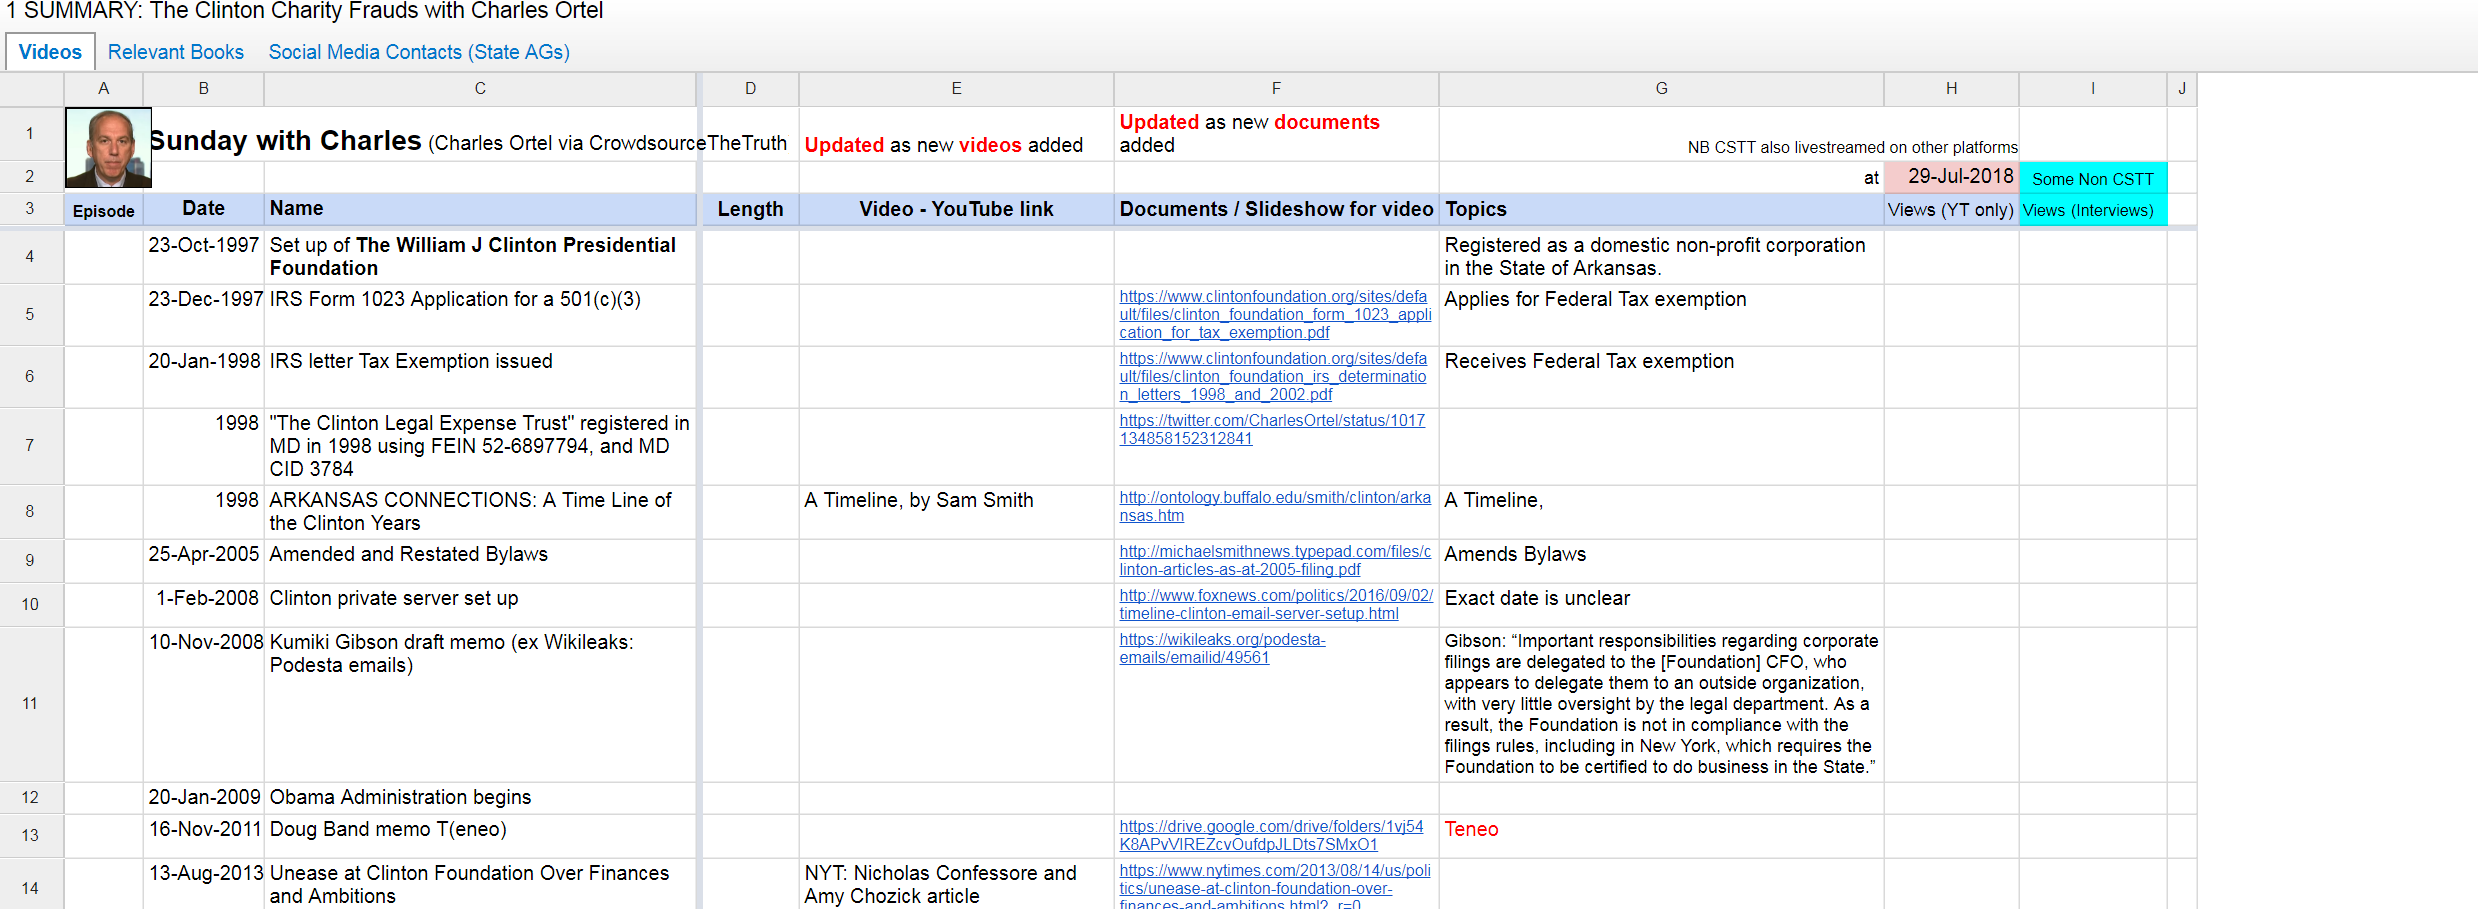Click the 'Topics' header cell
Image resolution: width=2478 pixels, height=909 pixels.
(x=1661, y=209)
